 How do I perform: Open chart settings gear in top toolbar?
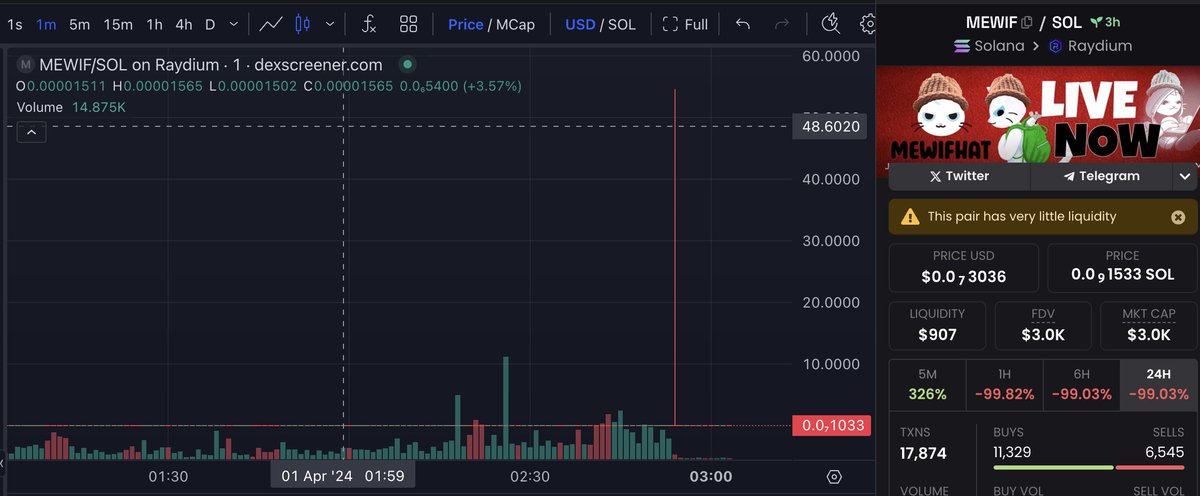(868, 24)
